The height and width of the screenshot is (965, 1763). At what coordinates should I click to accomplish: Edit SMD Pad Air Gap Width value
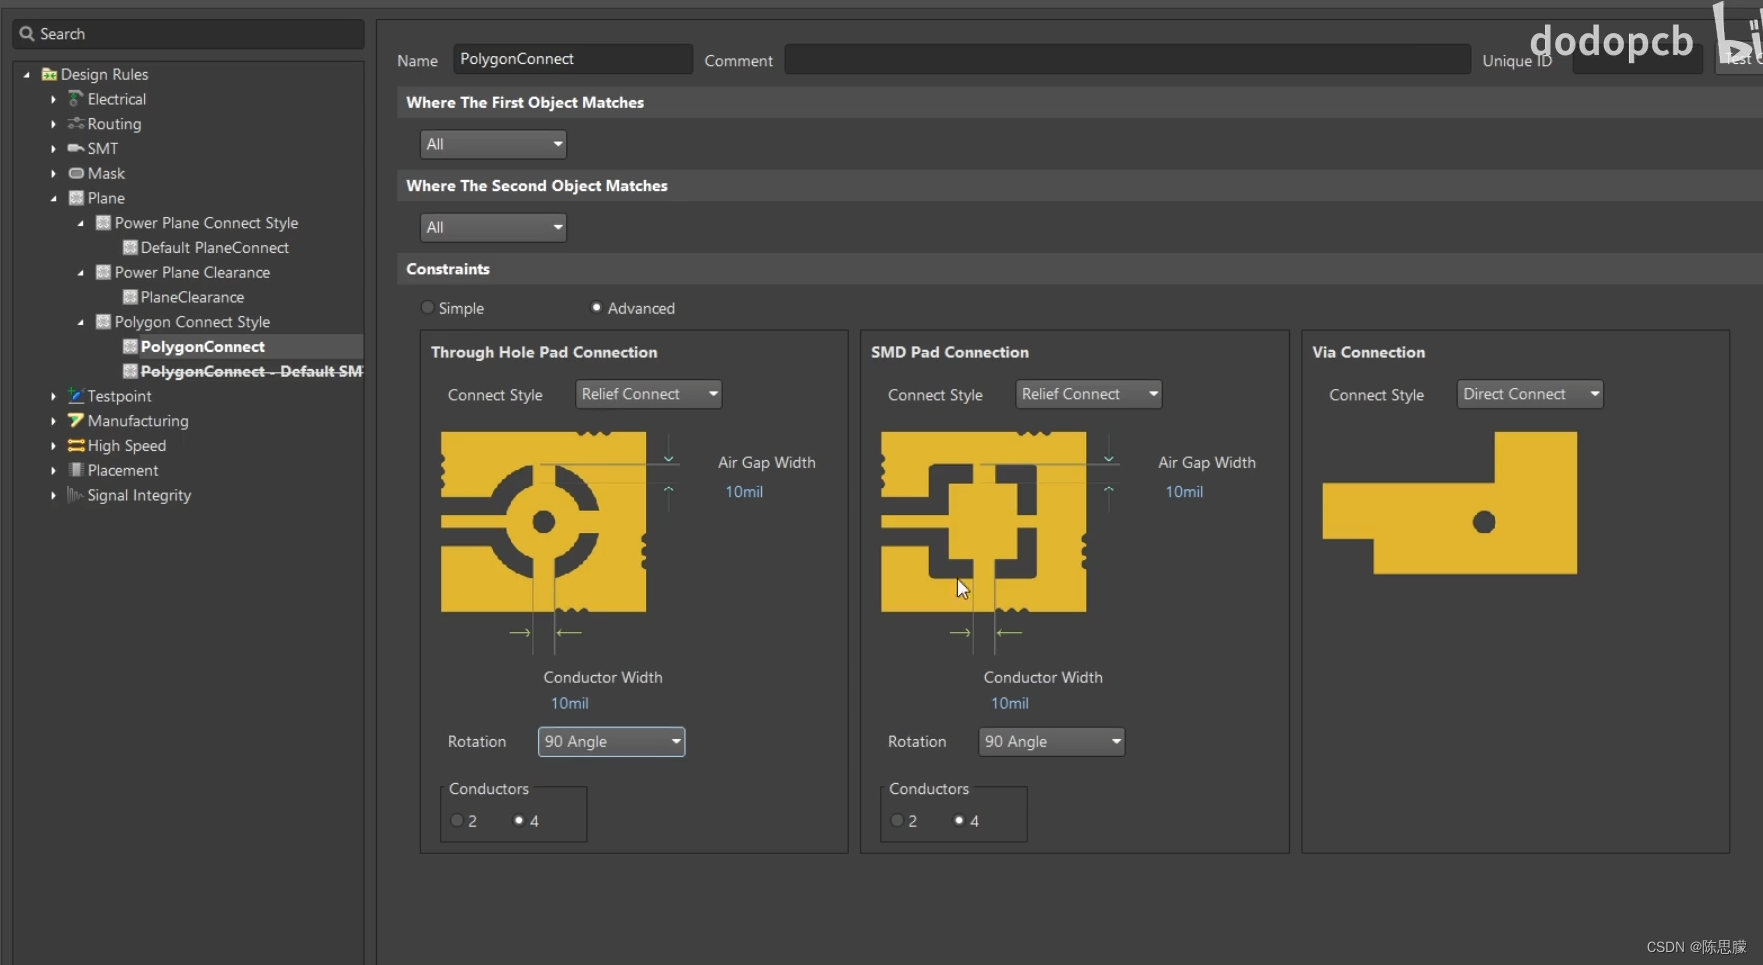[x=1184, y=492]
